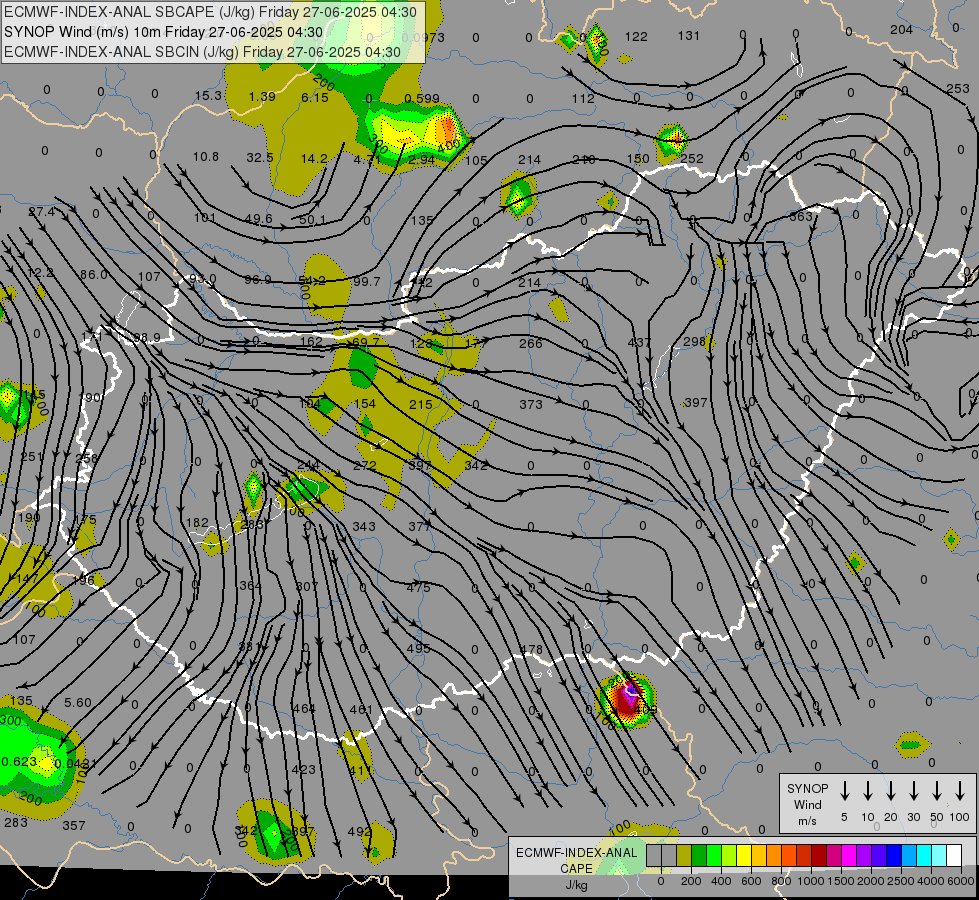Click the 423 value on the map

coord(303,769)
